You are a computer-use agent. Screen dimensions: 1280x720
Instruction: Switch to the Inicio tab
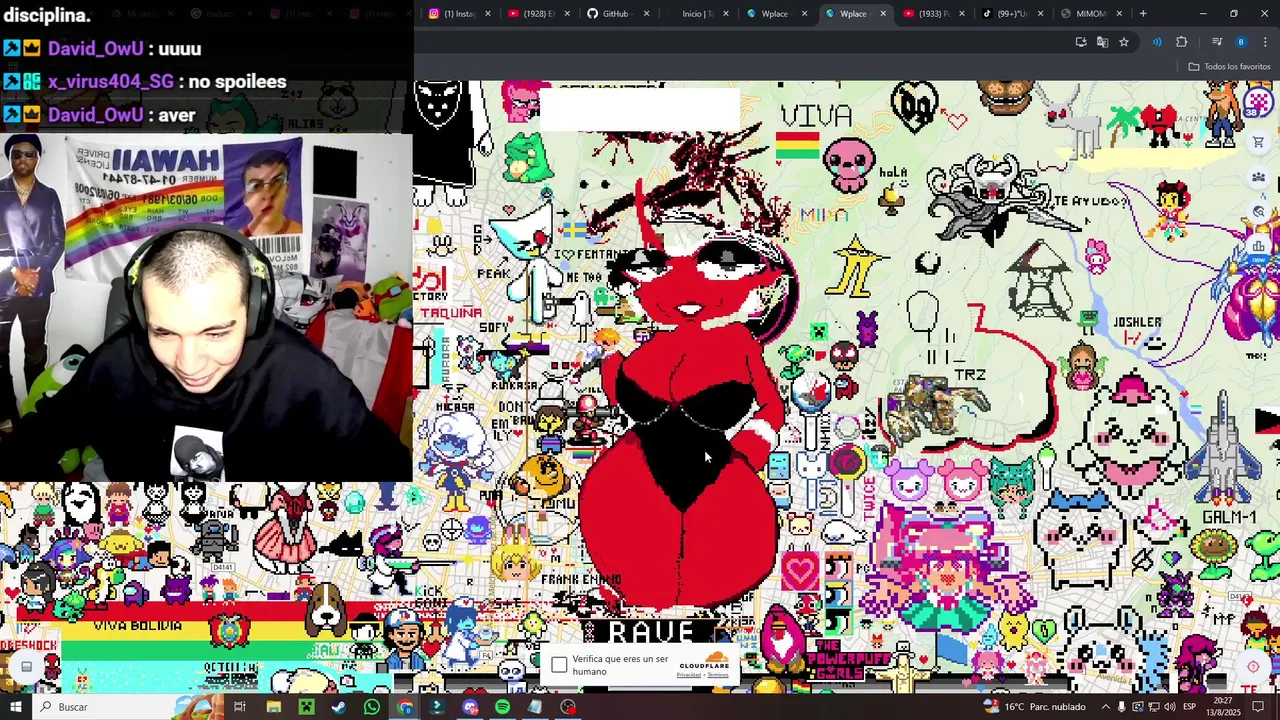tap(697, 14)
